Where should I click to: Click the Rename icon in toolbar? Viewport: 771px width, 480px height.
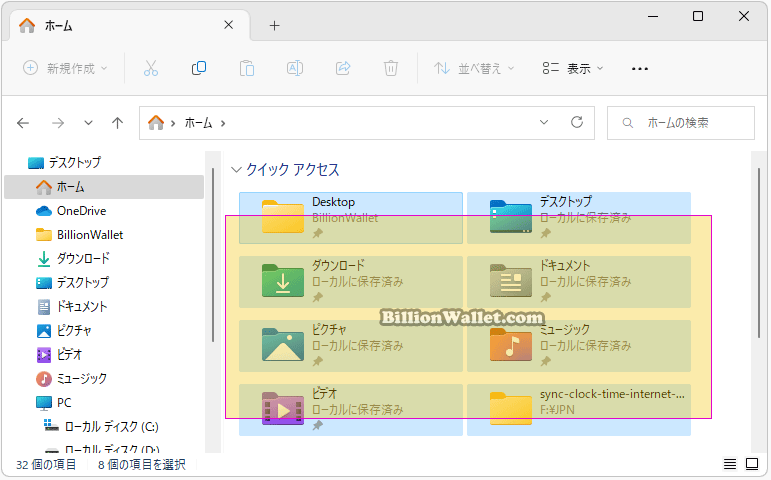point(295,68)
